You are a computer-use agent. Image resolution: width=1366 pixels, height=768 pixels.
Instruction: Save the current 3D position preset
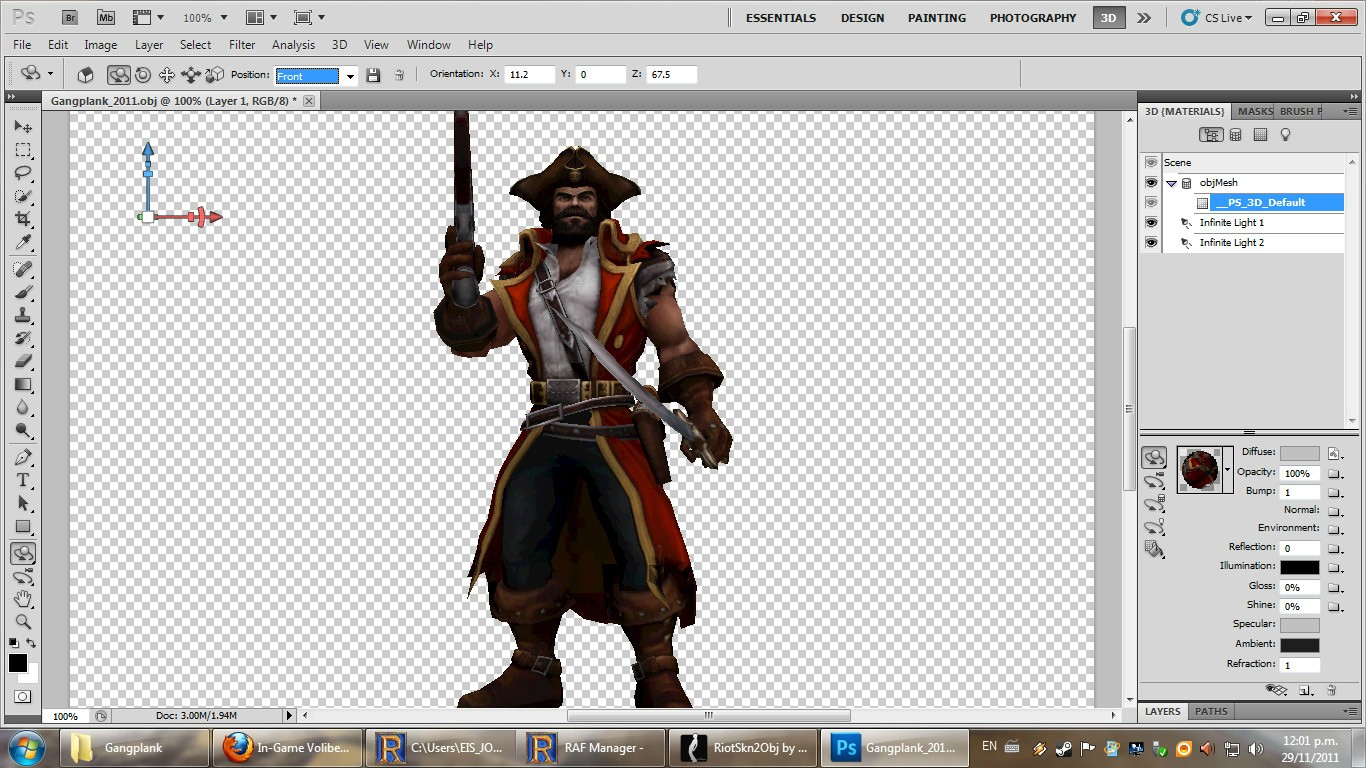click(373, 75)
